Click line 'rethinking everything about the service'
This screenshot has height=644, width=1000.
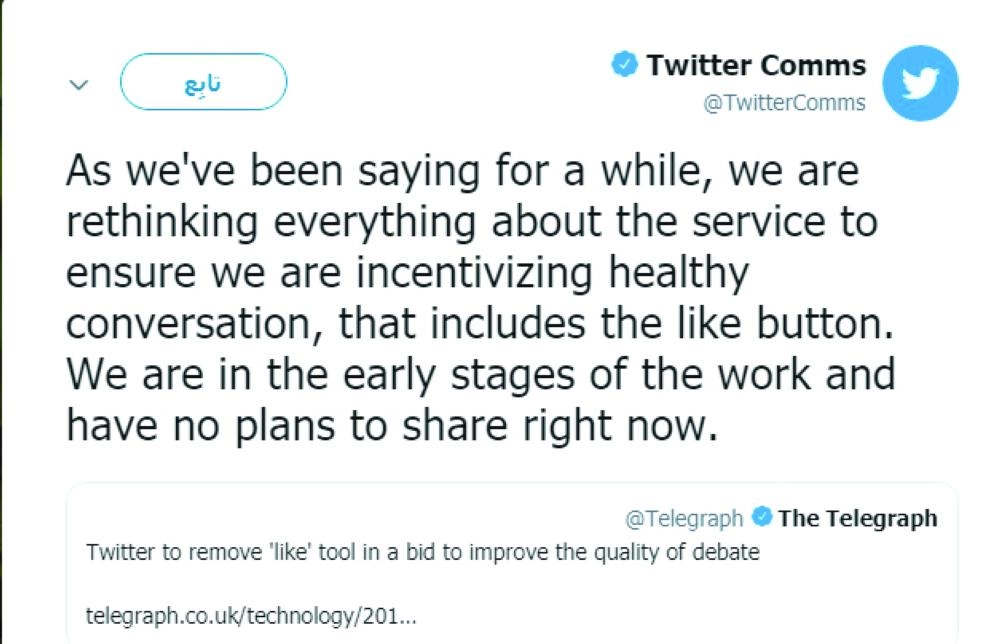(x=470, y=223)
